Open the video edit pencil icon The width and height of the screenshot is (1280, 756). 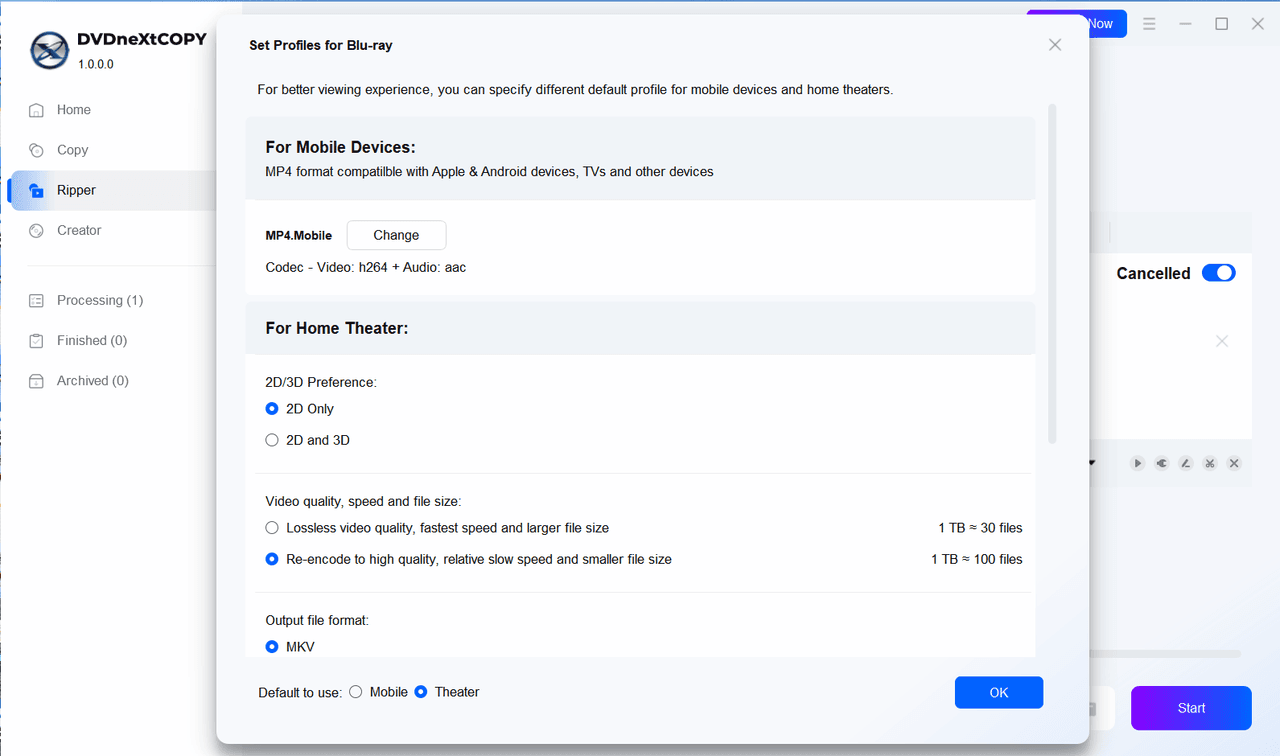pos(1186,463)
